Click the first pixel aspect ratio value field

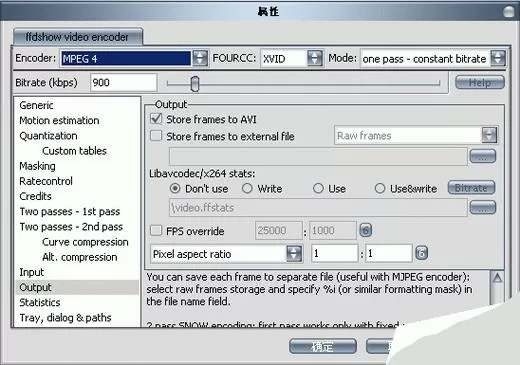335,254
